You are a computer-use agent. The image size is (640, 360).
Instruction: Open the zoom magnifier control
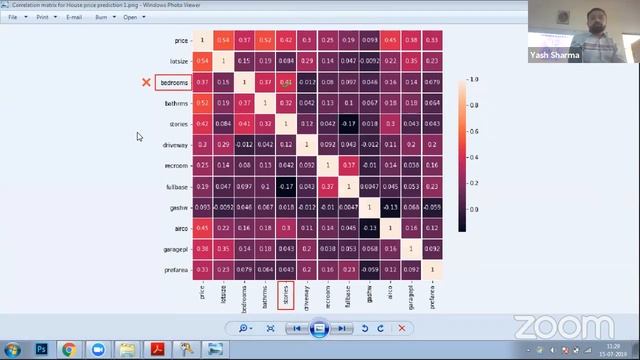tap(245, 328)
